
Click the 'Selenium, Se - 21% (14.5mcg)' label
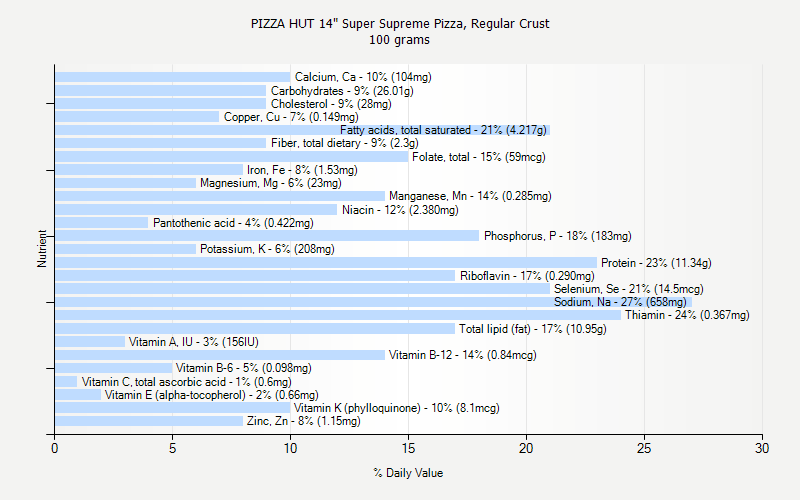(629, 289)
